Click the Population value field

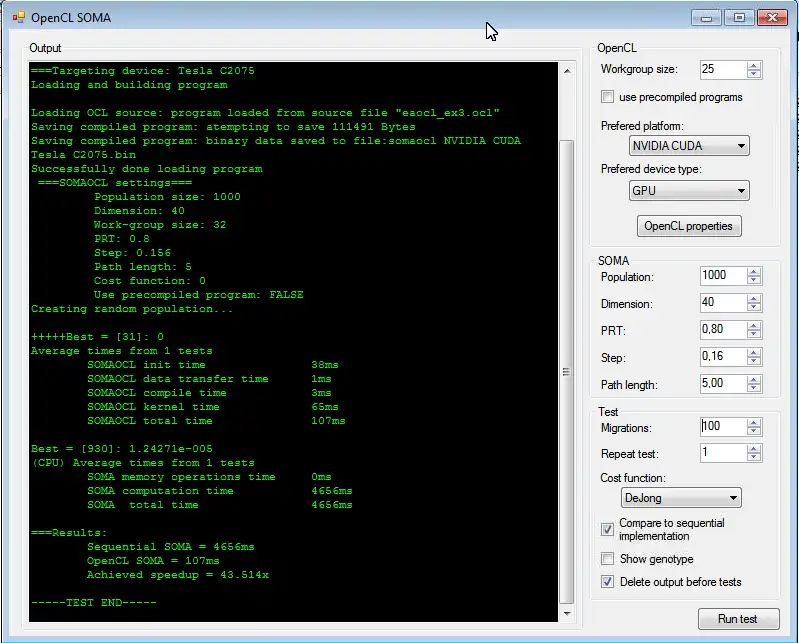tap(723, 276)
